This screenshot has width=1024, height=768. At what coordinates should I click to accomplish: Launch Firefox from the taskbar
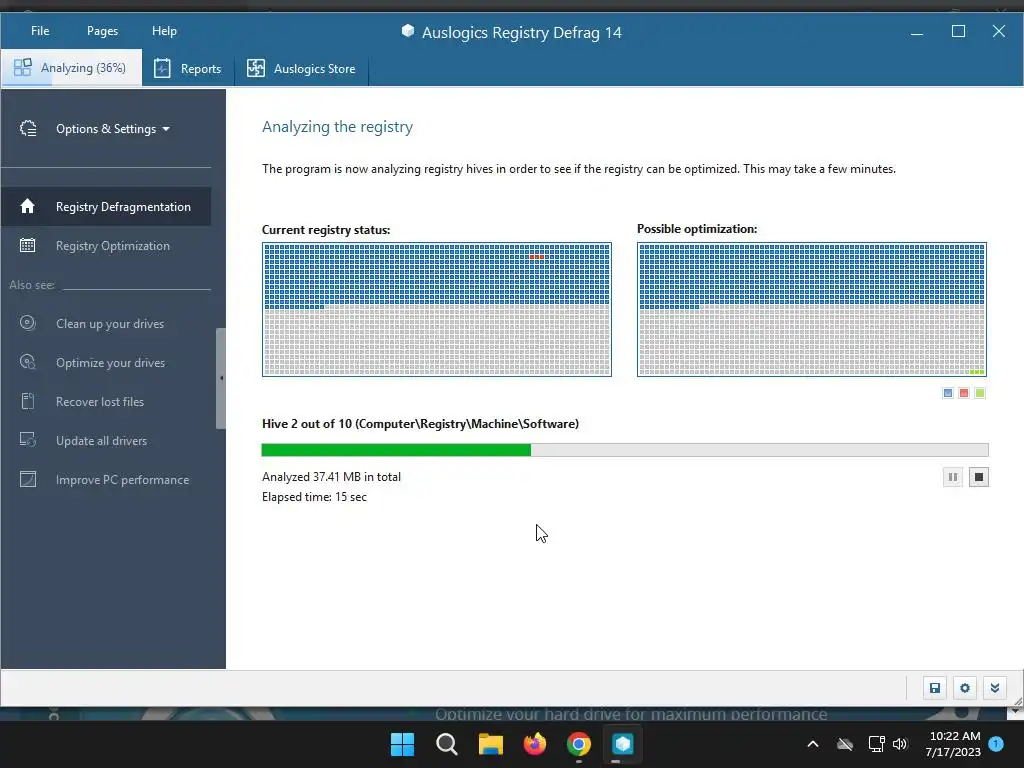(x=535, y=744)
